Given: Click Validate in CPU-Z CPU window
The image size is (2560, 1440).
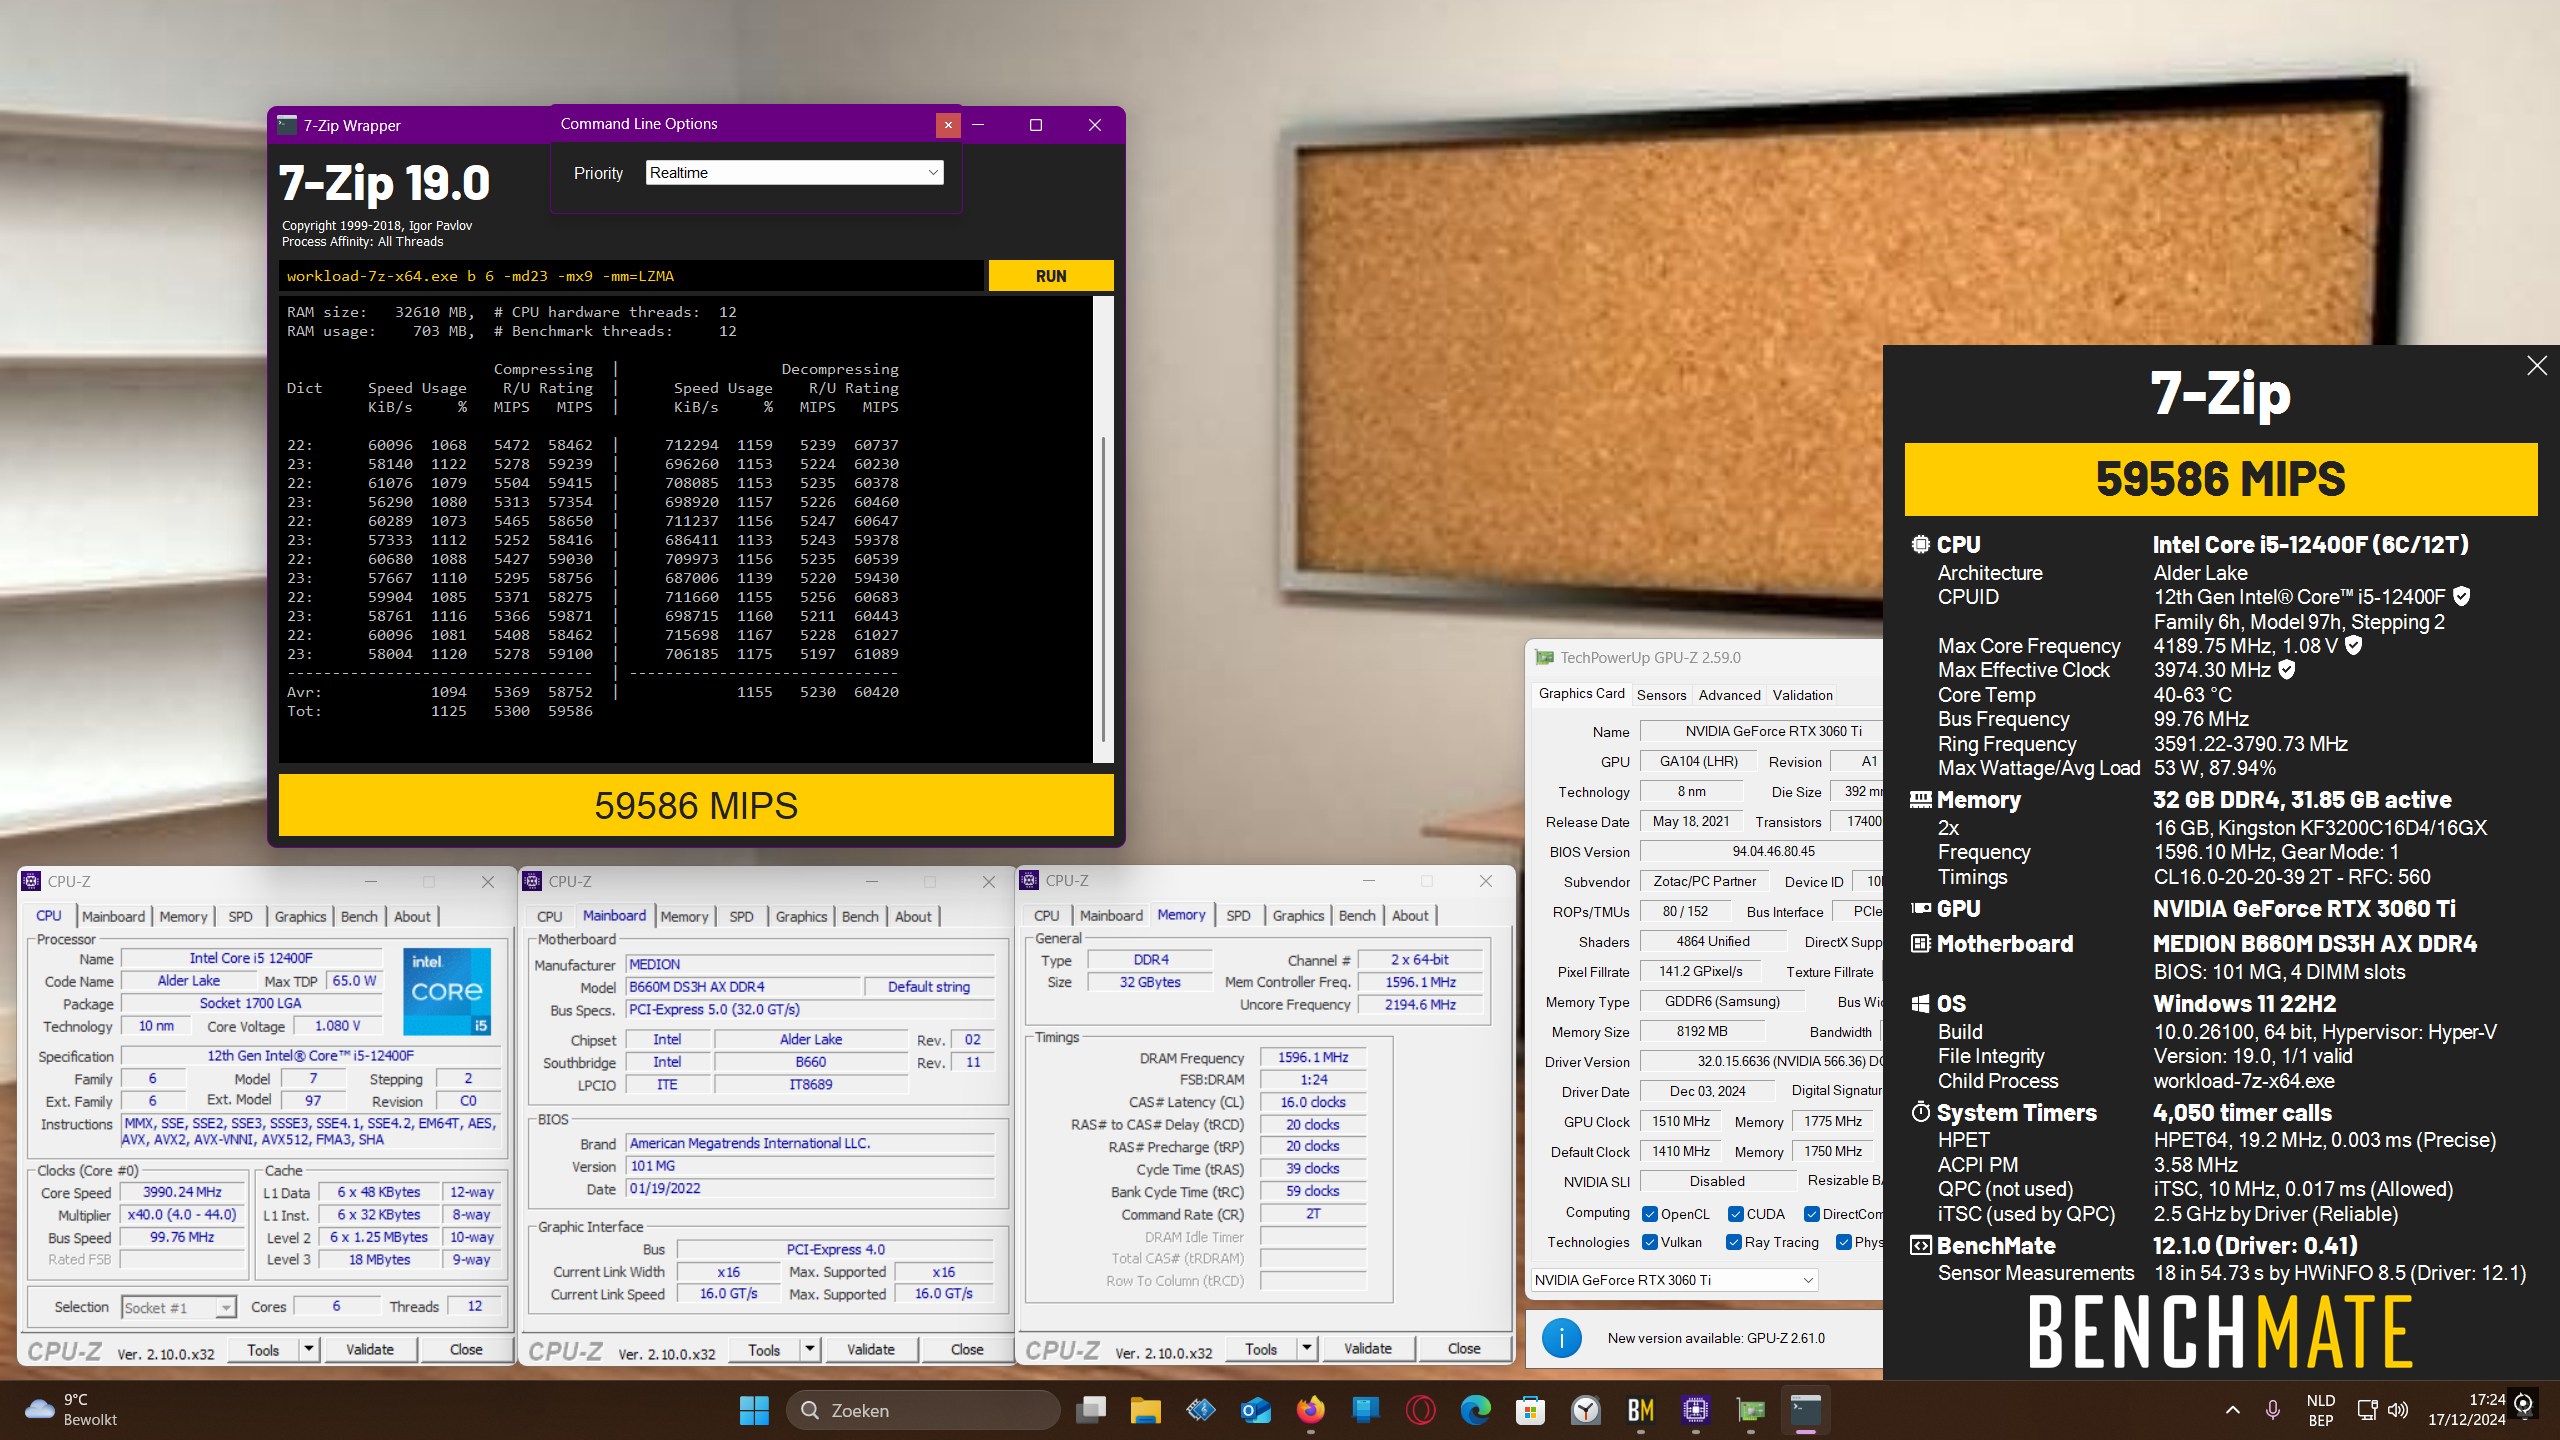Looking at the screenshot, I should click(370, 1349).
